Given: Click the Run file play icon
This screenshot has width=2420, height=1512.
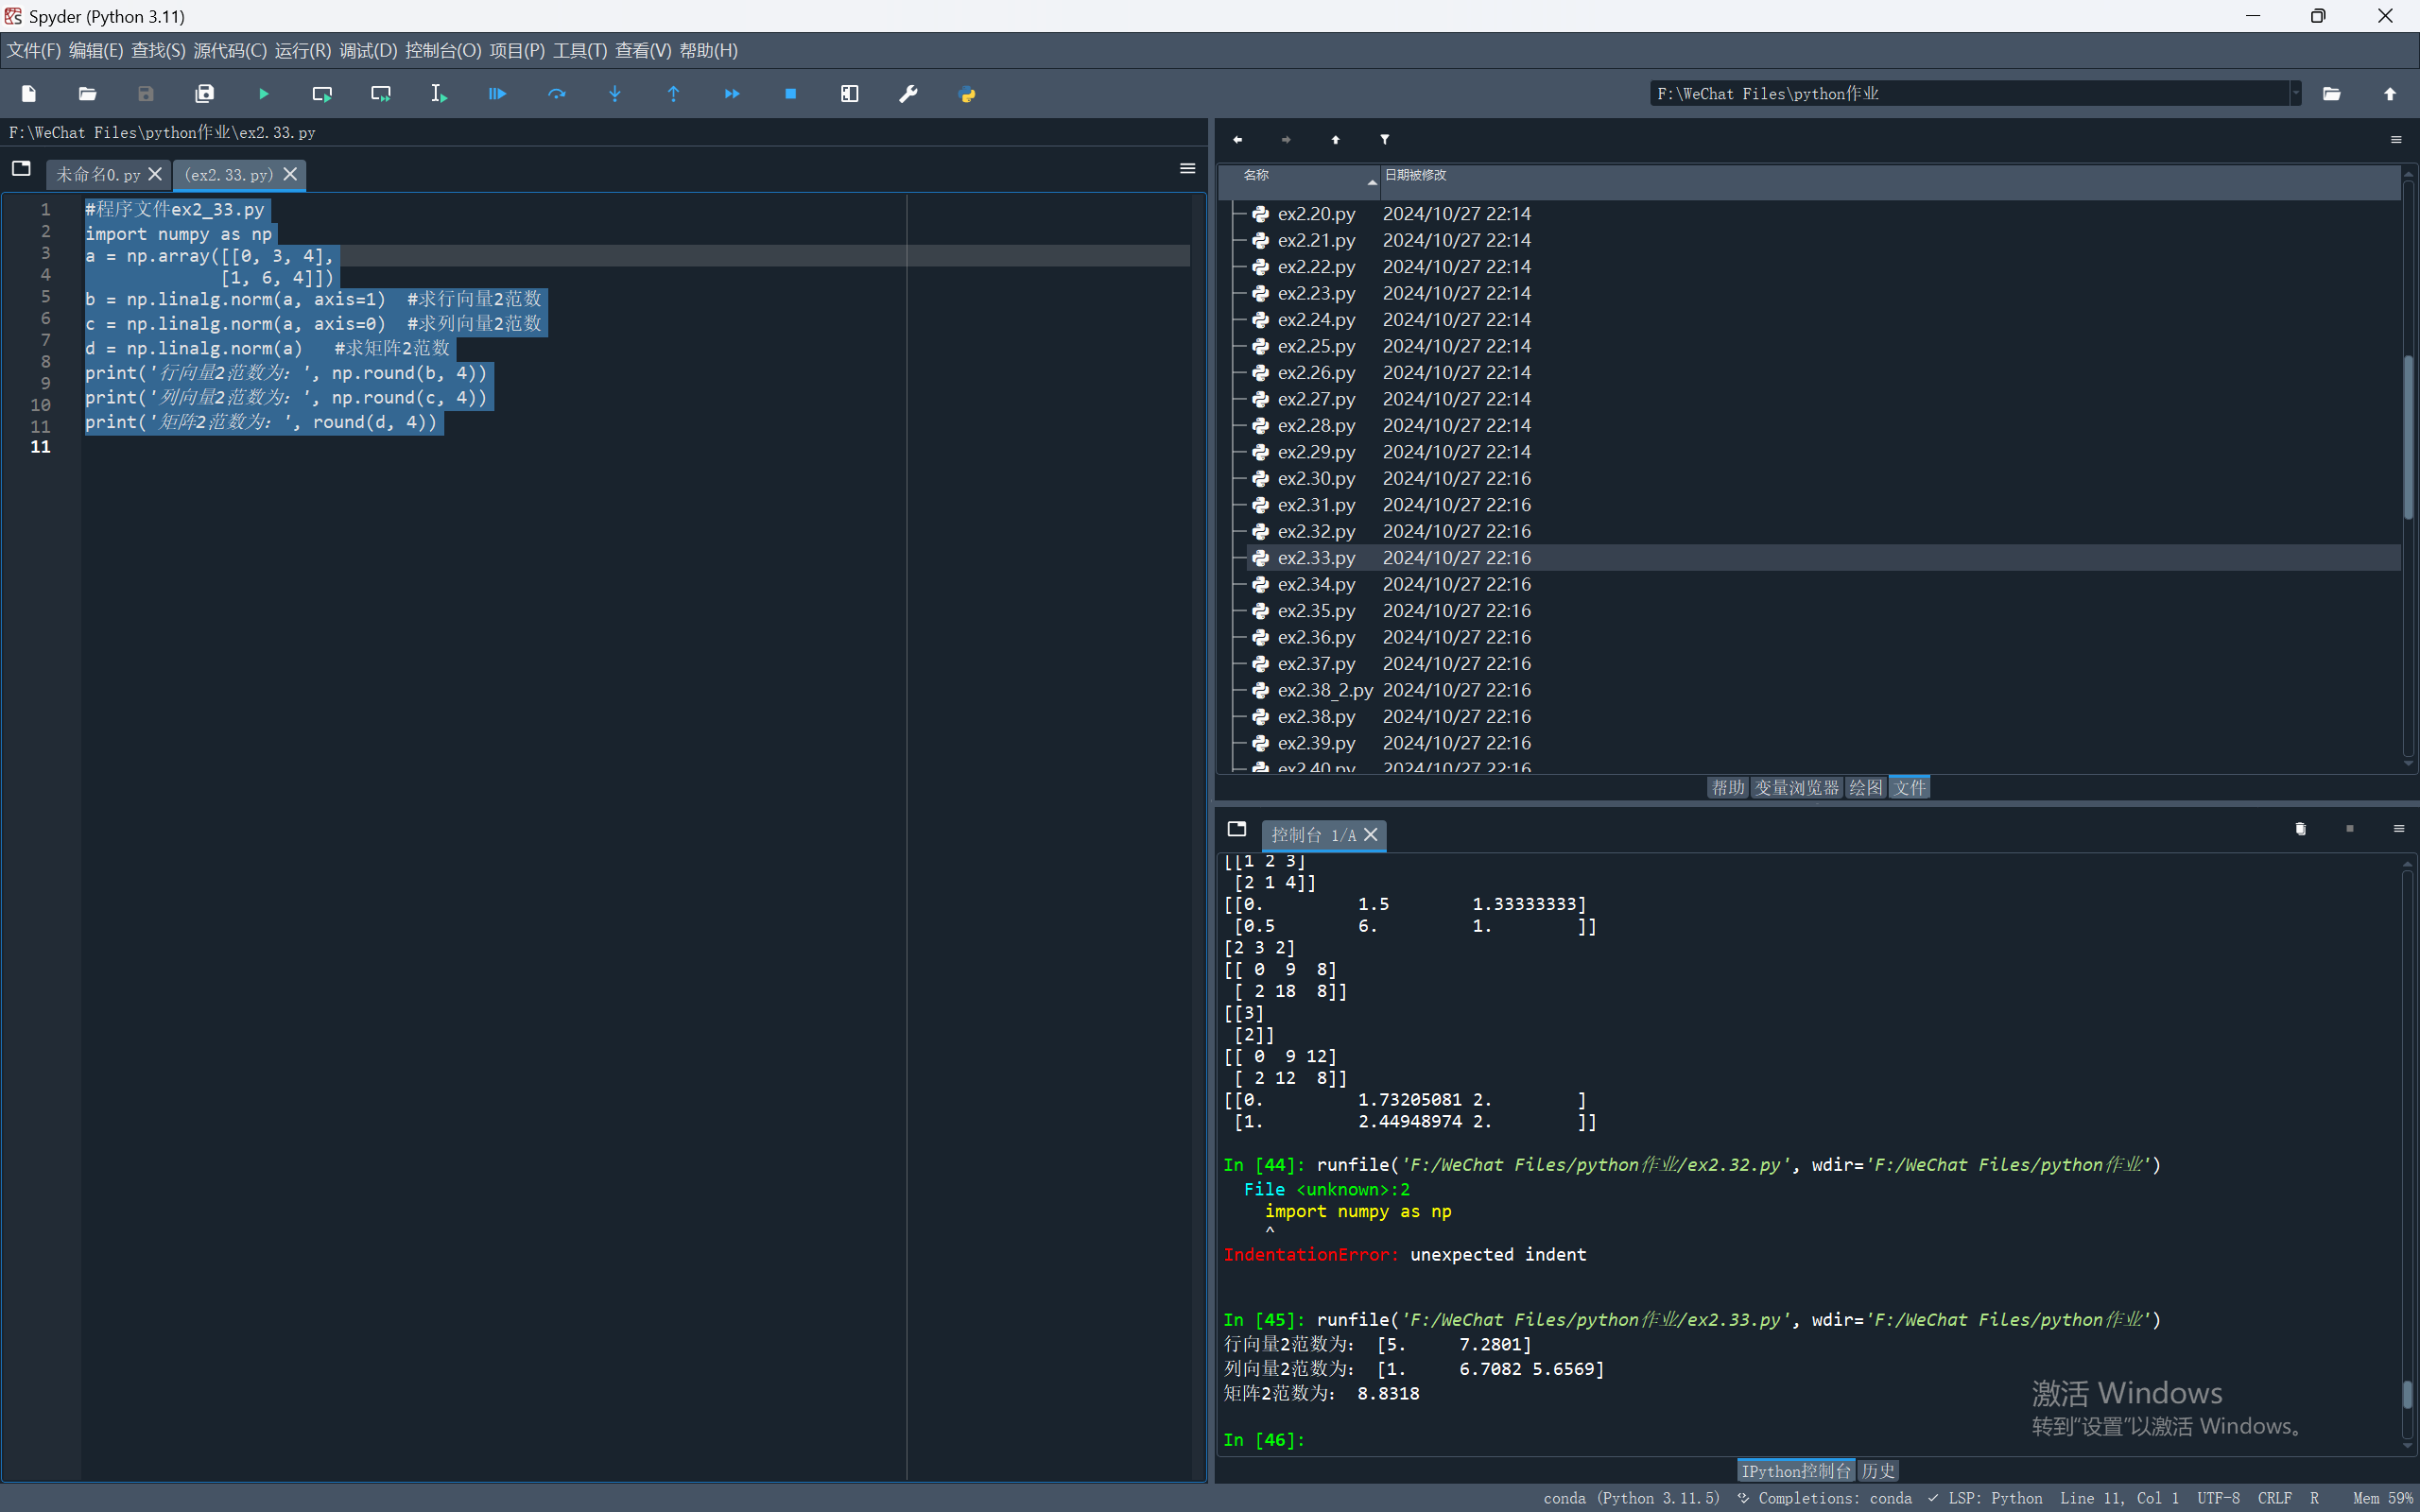Looking at the screenshot, I should 264,94.
